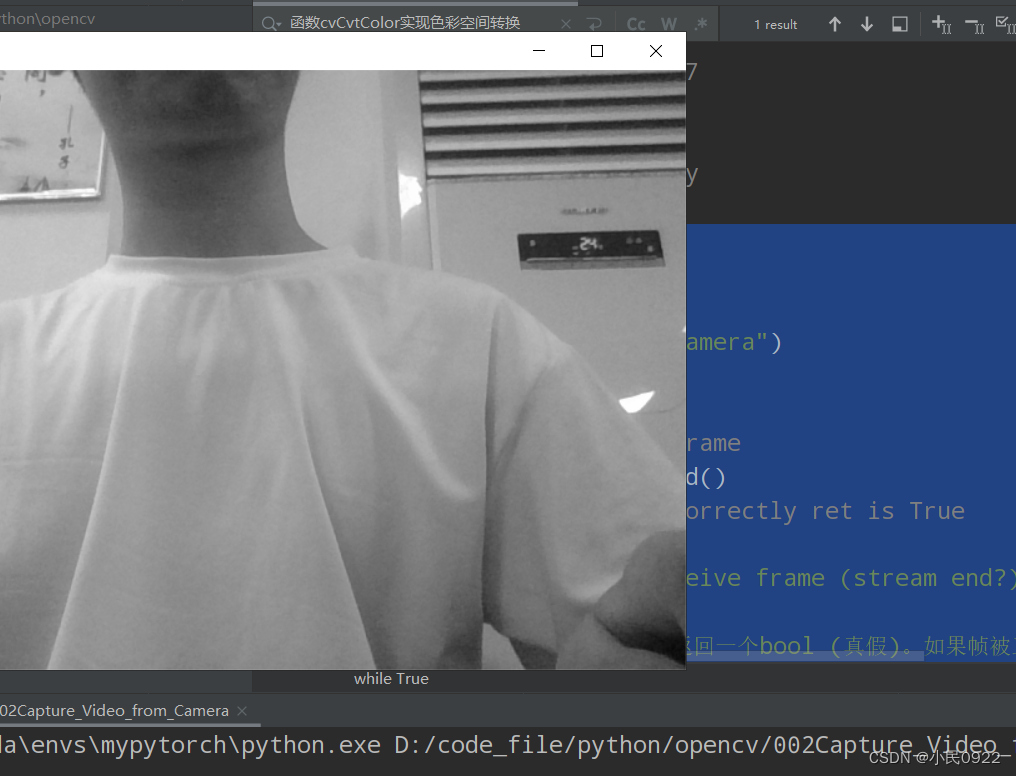Jump to next occurrence with down arrow
This screenshot has width=1016, height=776.
(866, 23)
